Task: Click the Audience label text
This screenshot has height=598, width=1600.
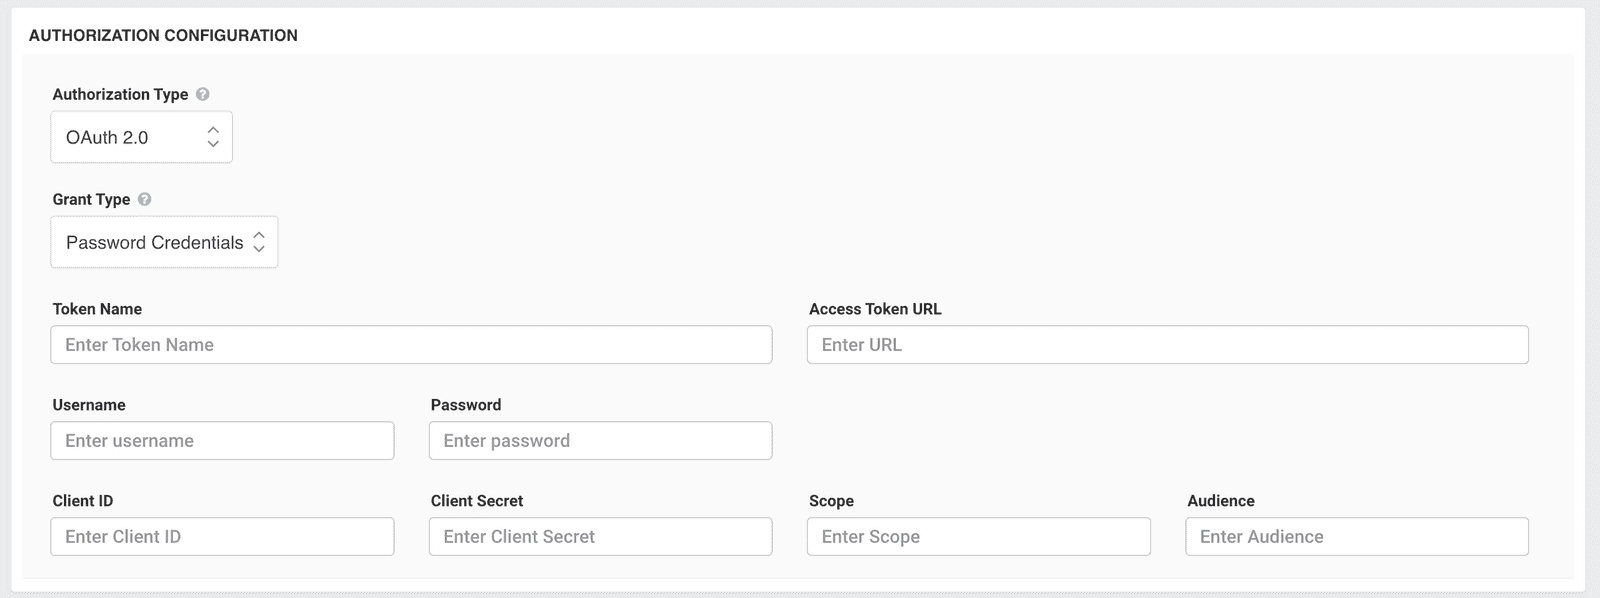Action: click(1220, 501)
